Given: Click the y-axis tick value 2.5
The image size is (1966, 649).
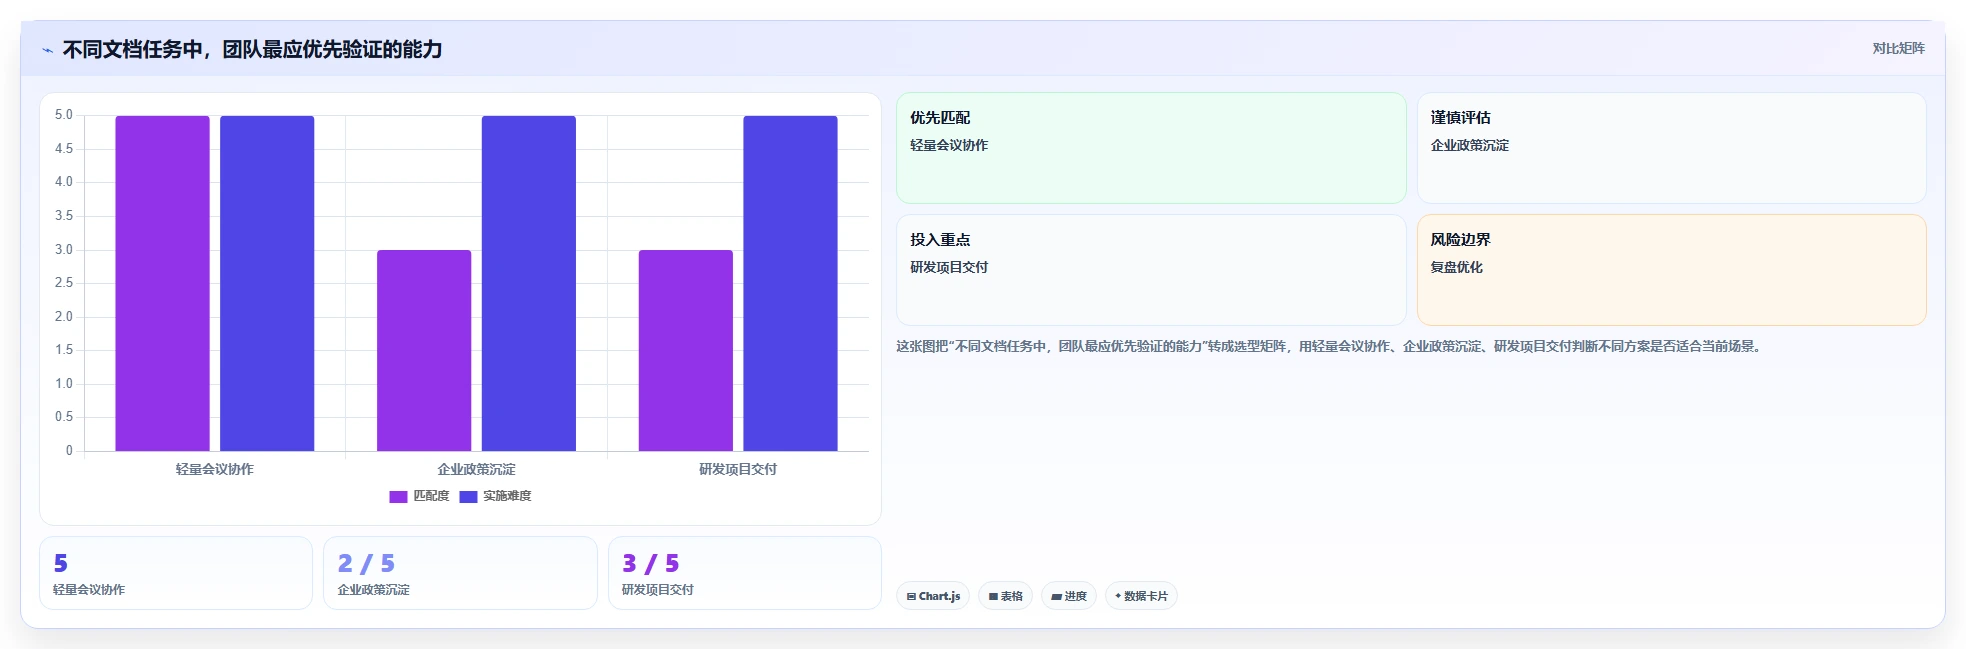Looking at the screenshot, I should coord(64,283).
